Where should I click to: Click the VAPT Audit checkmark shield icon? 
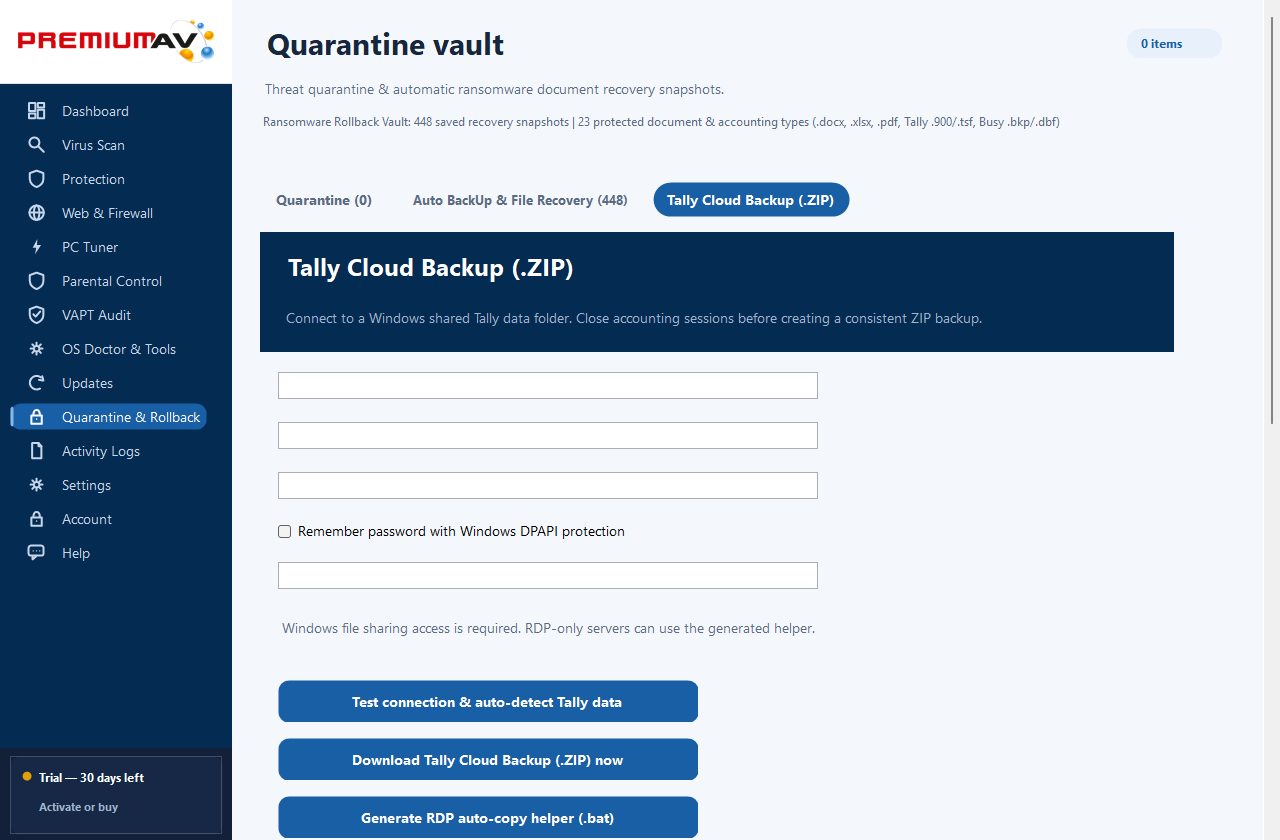tap(37, 315)
